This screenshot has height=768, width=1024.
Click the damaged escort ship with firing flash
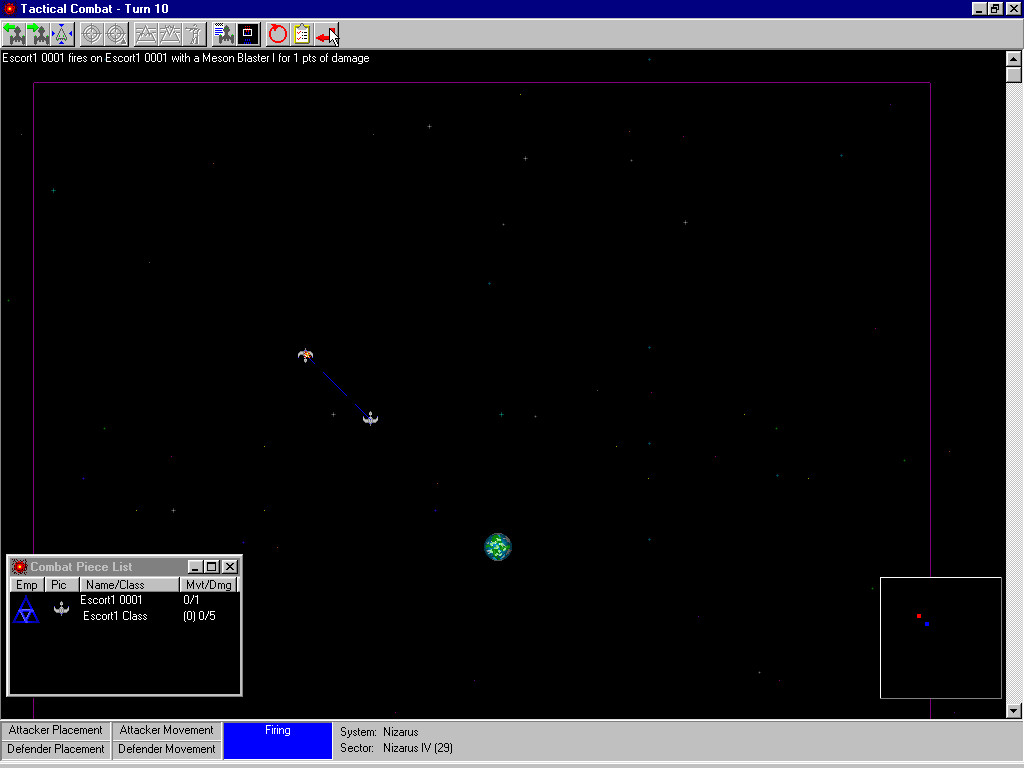point(305,355)
